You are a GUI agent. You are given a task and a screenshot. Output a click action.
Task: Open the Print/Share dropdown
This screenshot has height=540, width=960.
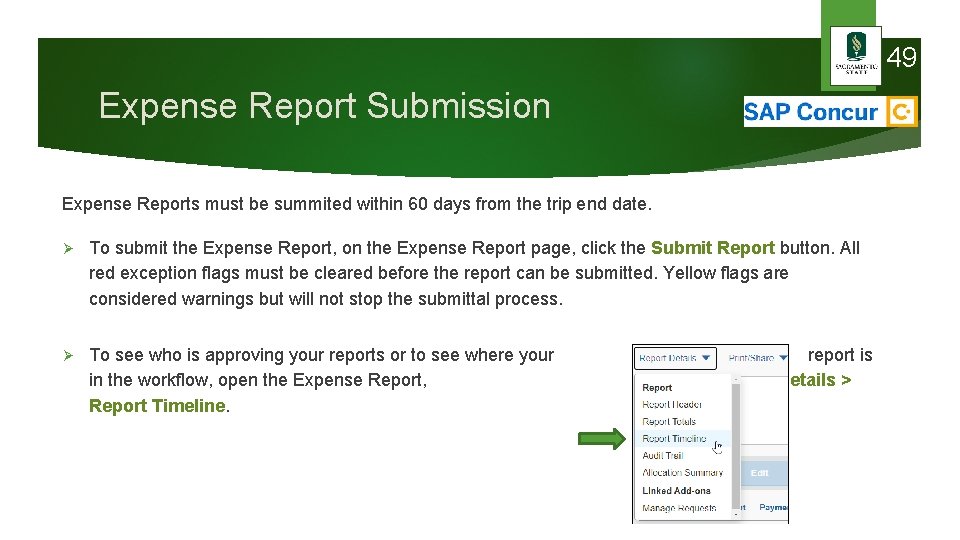click(757, 358)
